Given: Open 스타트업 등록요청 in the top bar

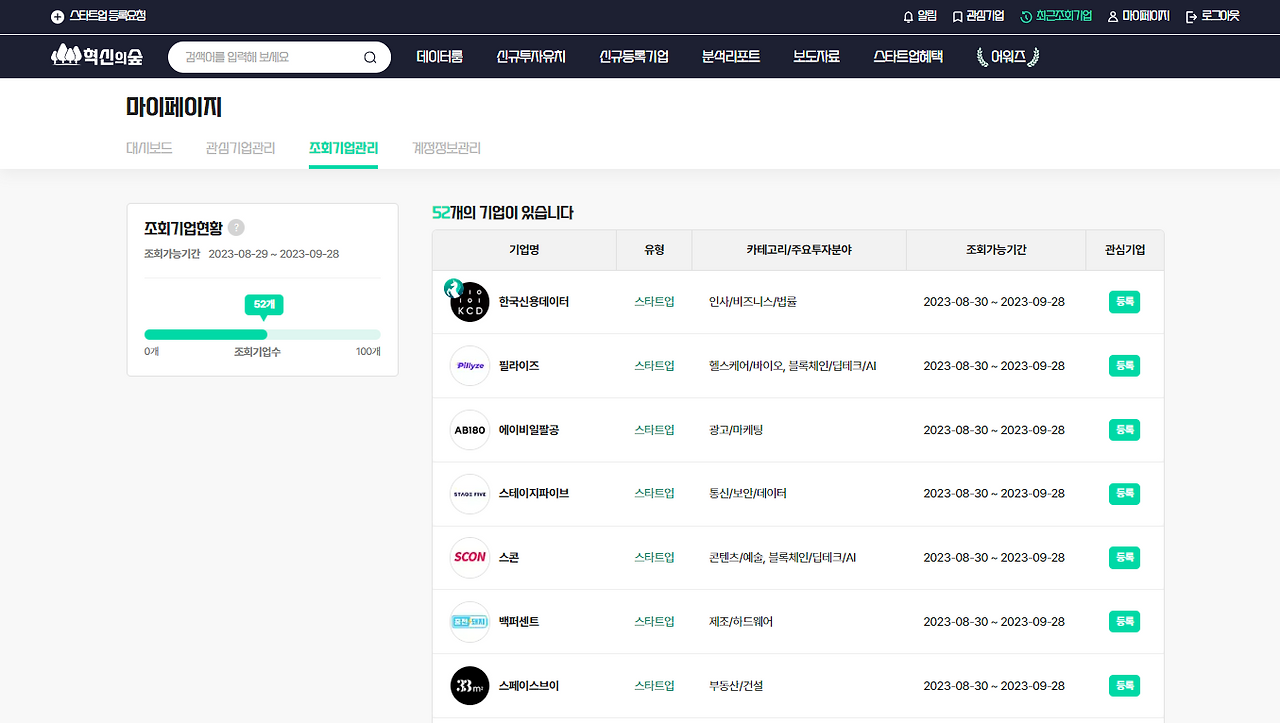Looking at the screenshot, I should 98,16.
